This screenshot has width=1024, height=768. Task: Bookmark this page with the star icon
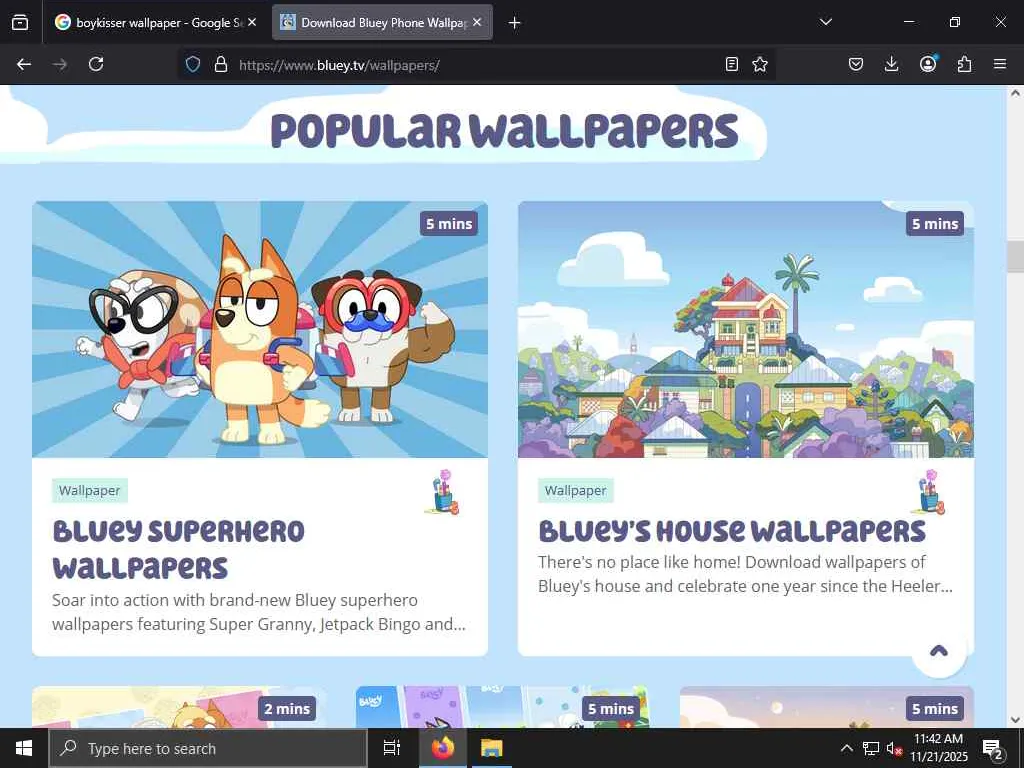point(760,64)
